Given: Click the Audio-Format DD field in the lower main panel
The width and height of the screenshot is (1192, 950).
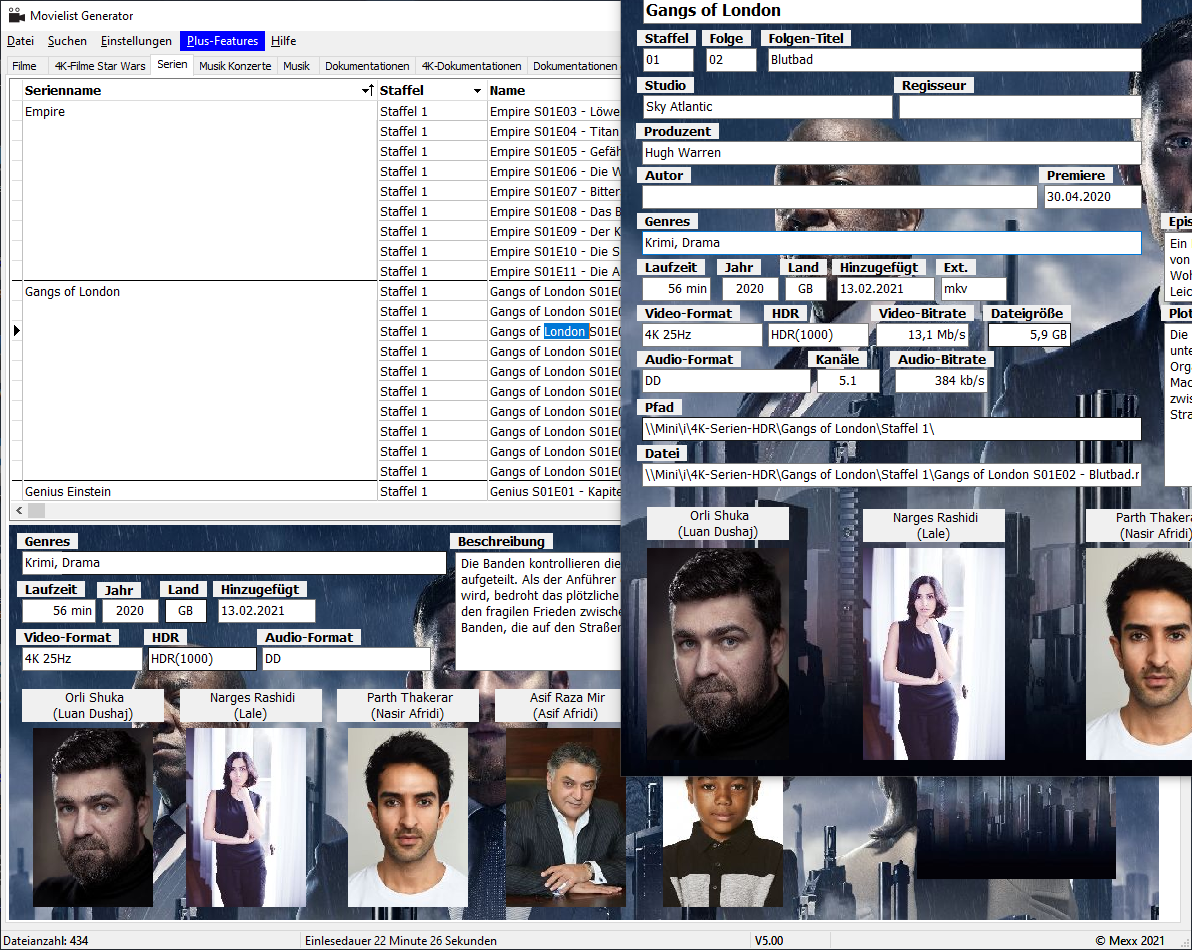Looking at the screenshot, I should (x=347, y=659).
